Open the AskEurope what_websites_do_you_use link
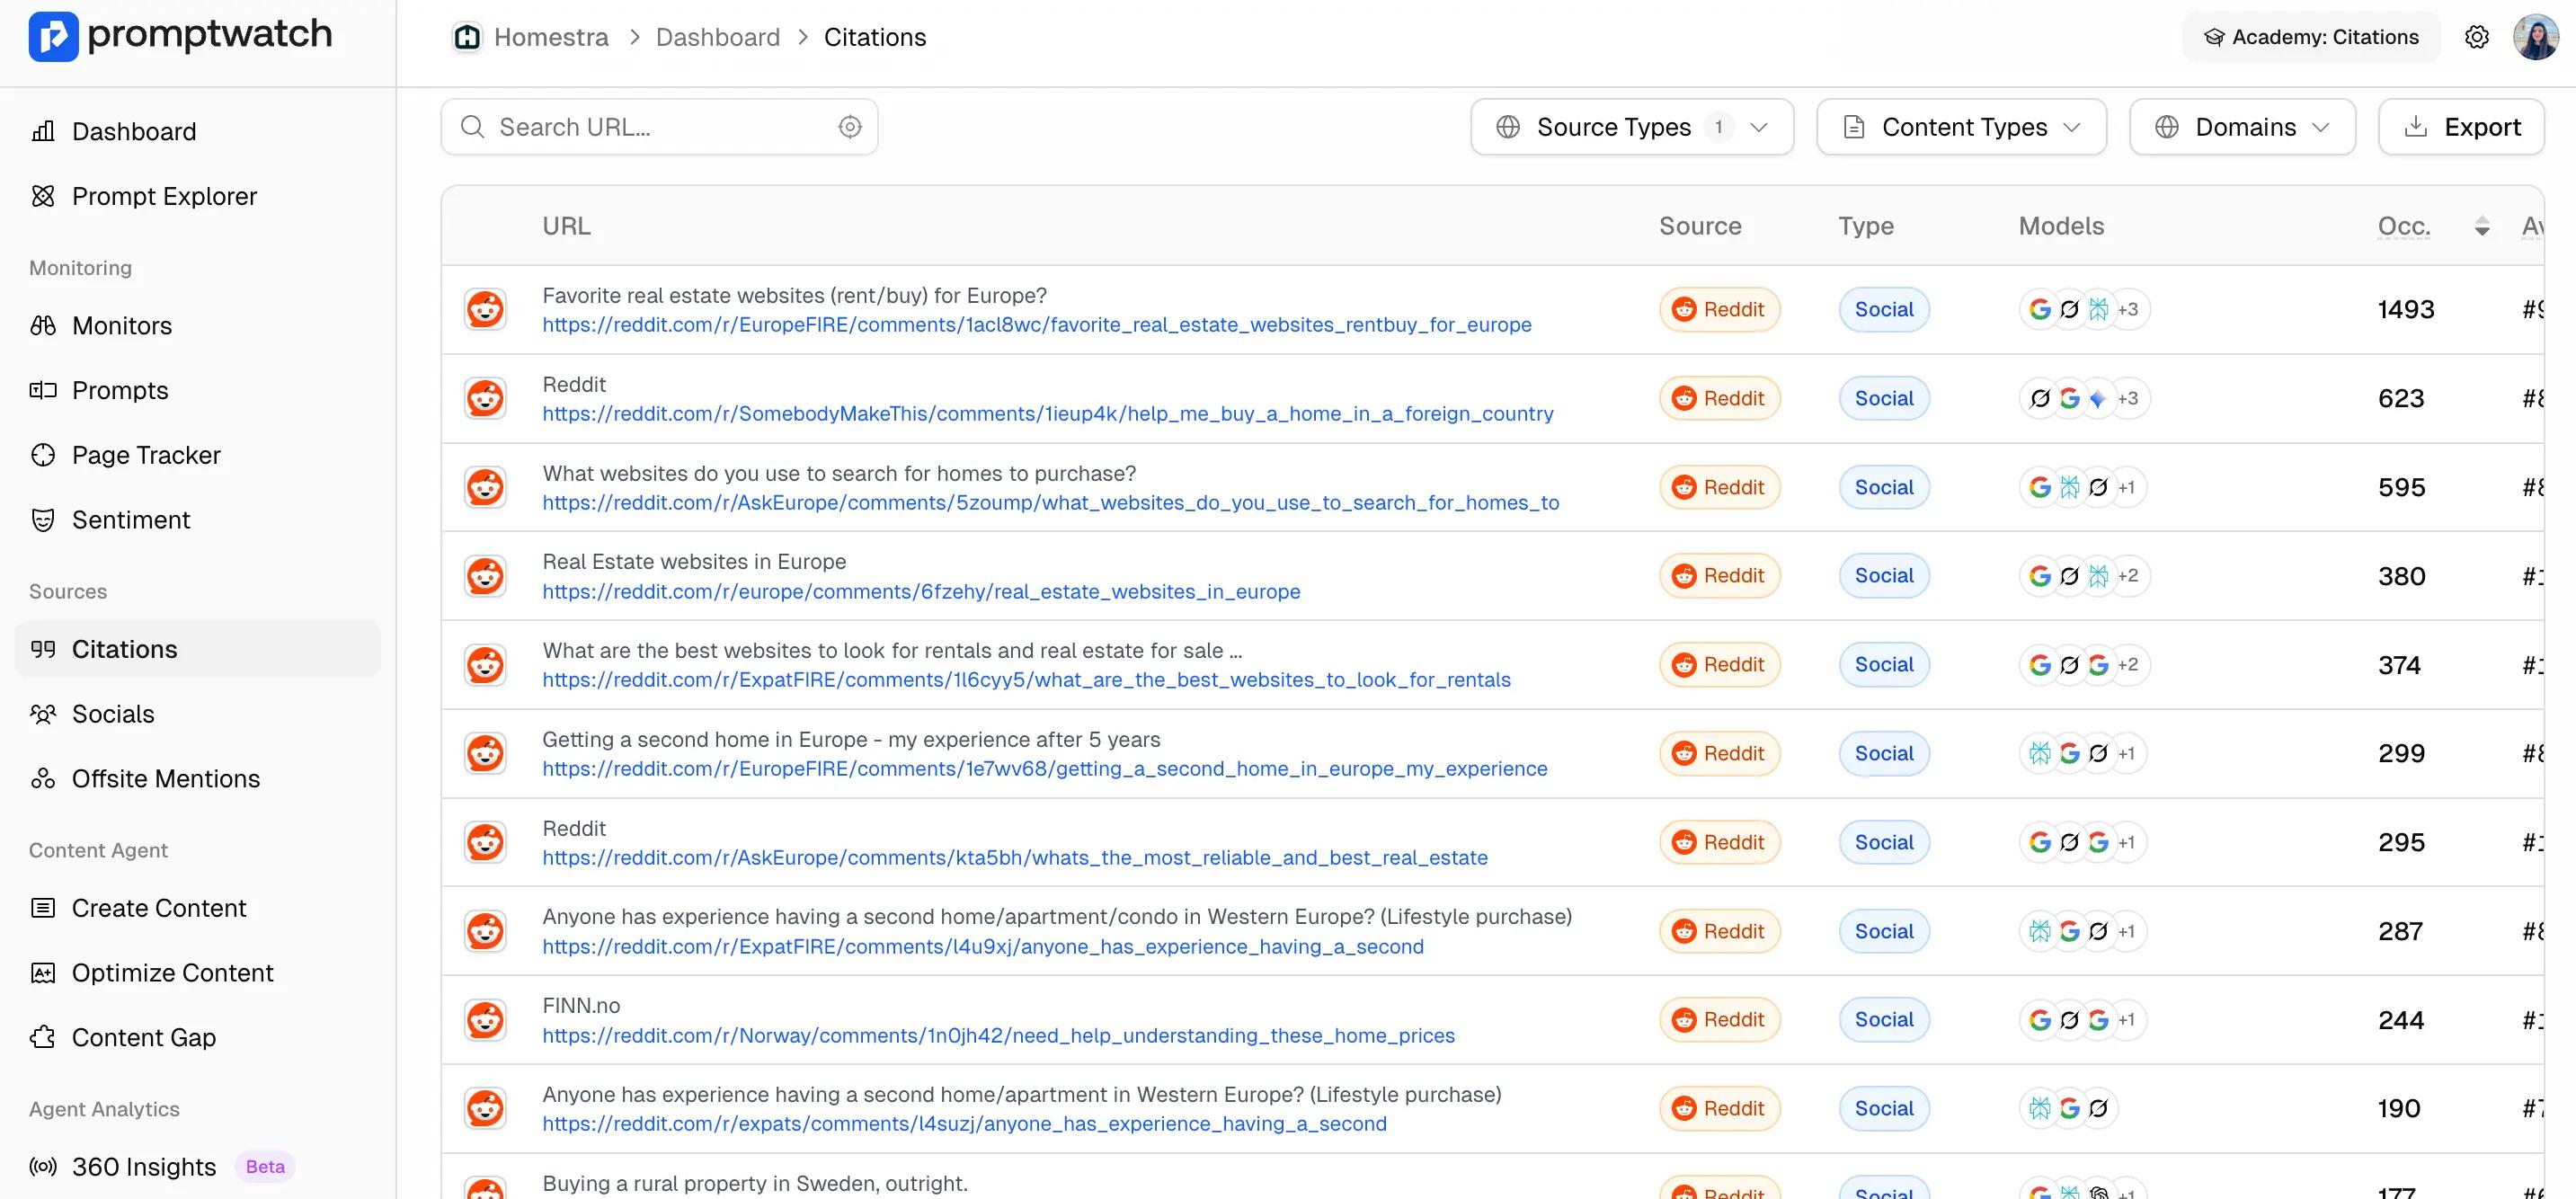Screen dimensions: 2576x1199 [1051, 503]
